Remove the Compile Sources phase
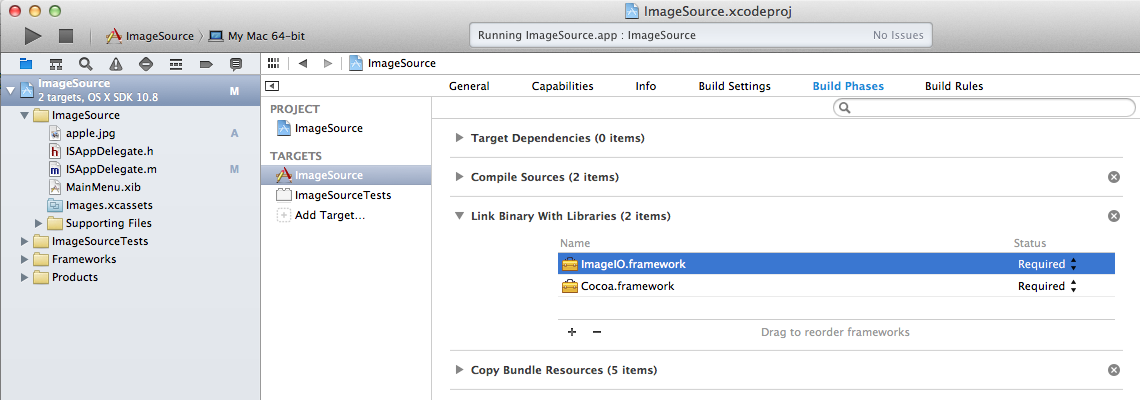Viewport: 1140px width, 400px height. (1113, 177)
